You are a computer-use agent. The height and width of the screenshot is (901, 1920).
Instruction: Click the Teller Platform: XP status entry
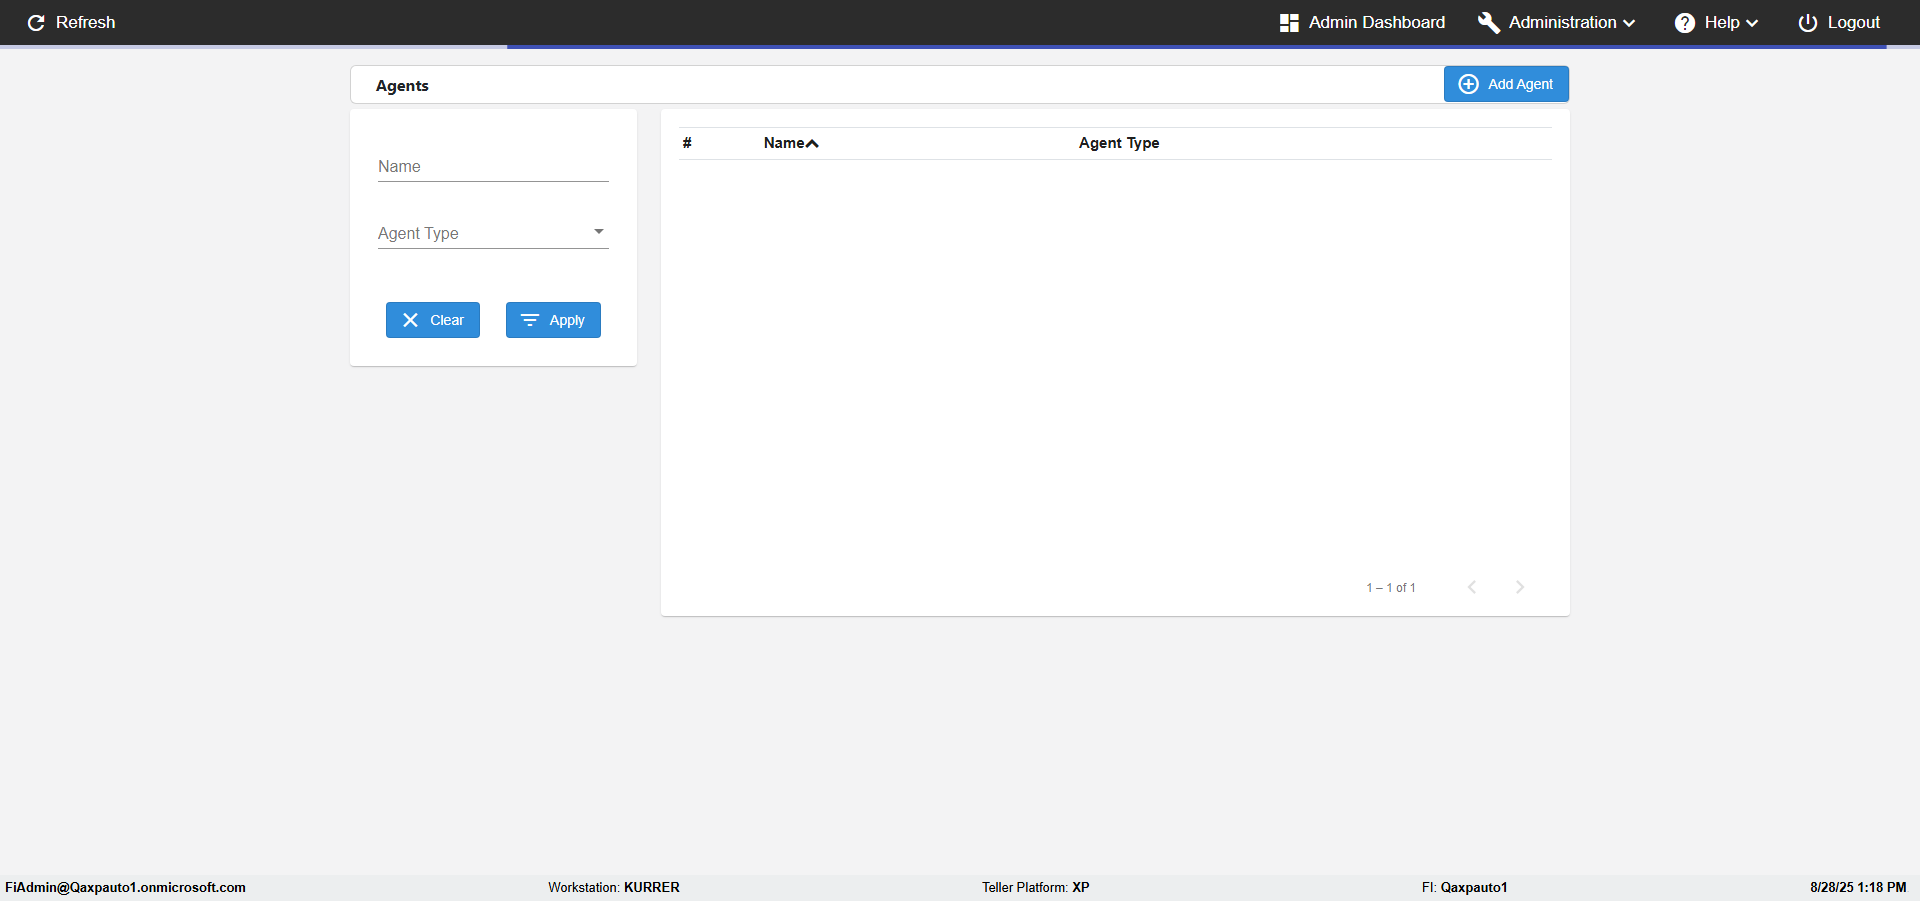(x=1036, y=887)
